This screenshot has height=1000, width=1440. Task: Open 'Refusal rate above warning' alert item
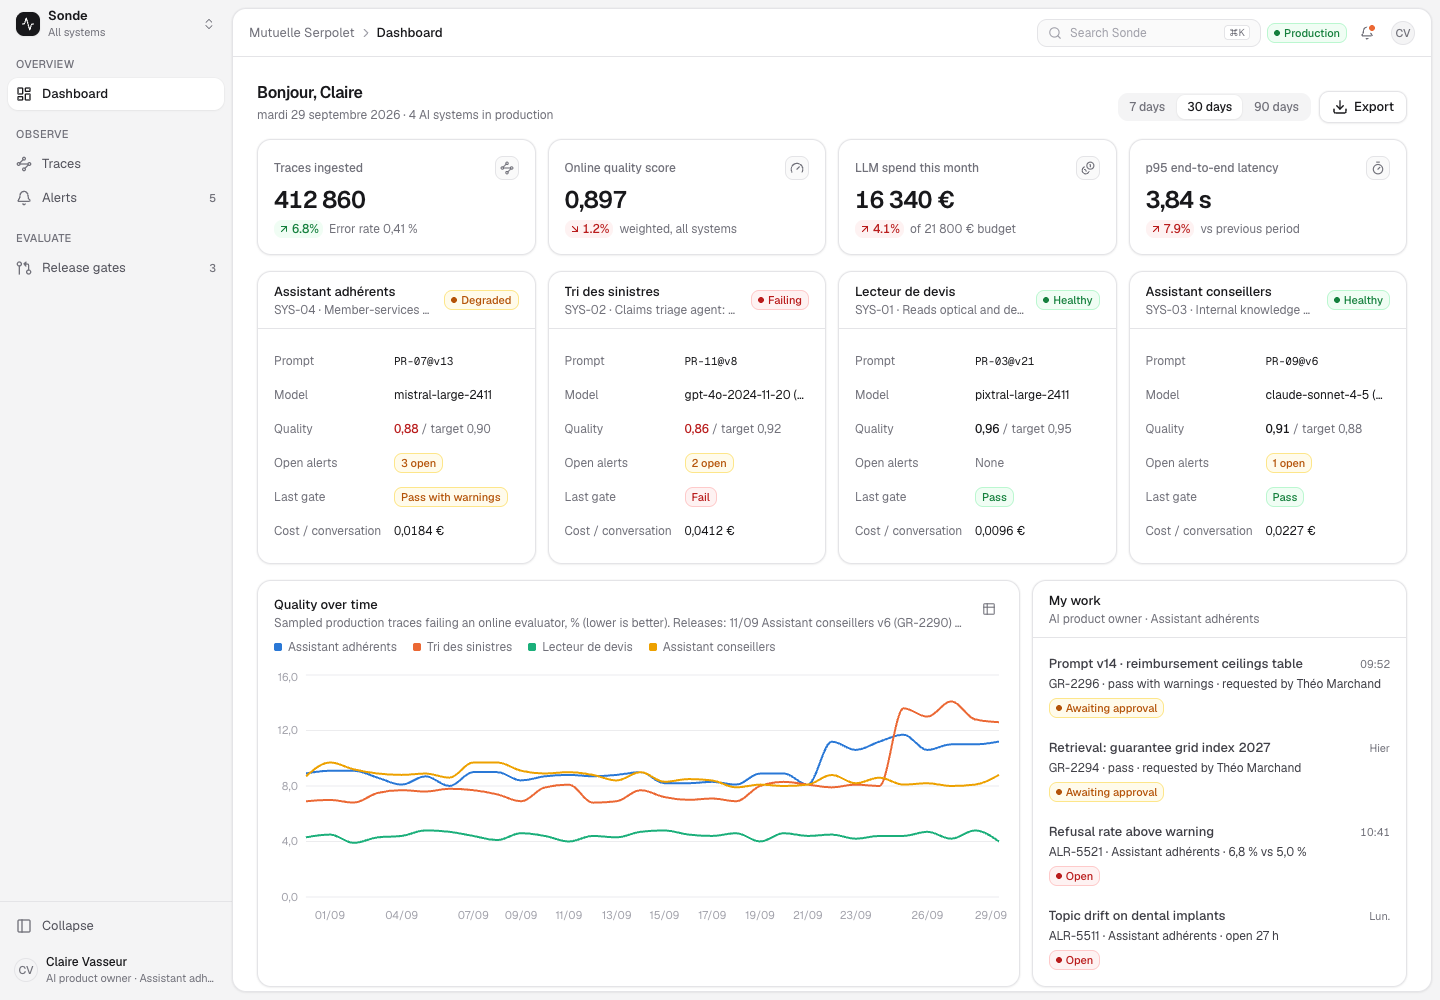pos(1219,853)
